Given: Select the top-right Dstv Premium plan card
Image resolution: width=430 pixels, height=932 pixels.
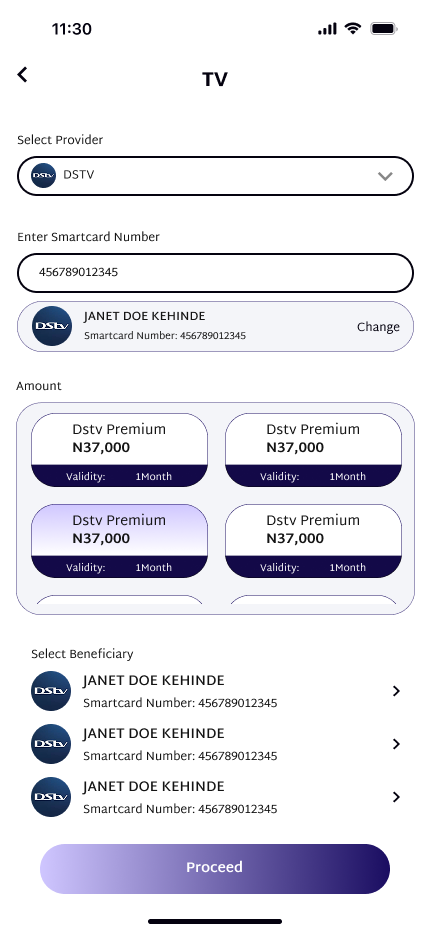Looking at the screenshot, I should [313, 450].
